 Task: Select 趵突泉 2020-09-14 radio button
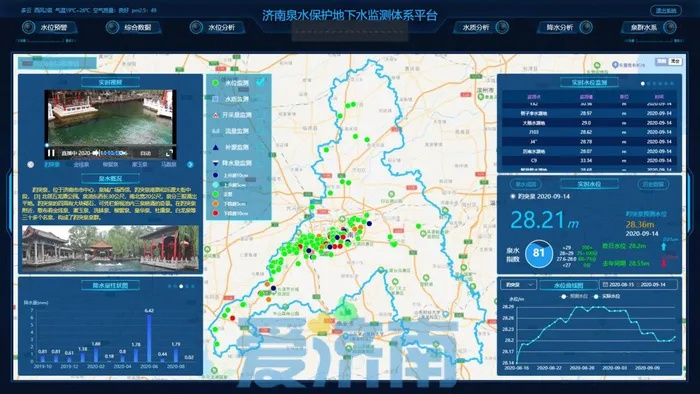(x=513, y=196)
